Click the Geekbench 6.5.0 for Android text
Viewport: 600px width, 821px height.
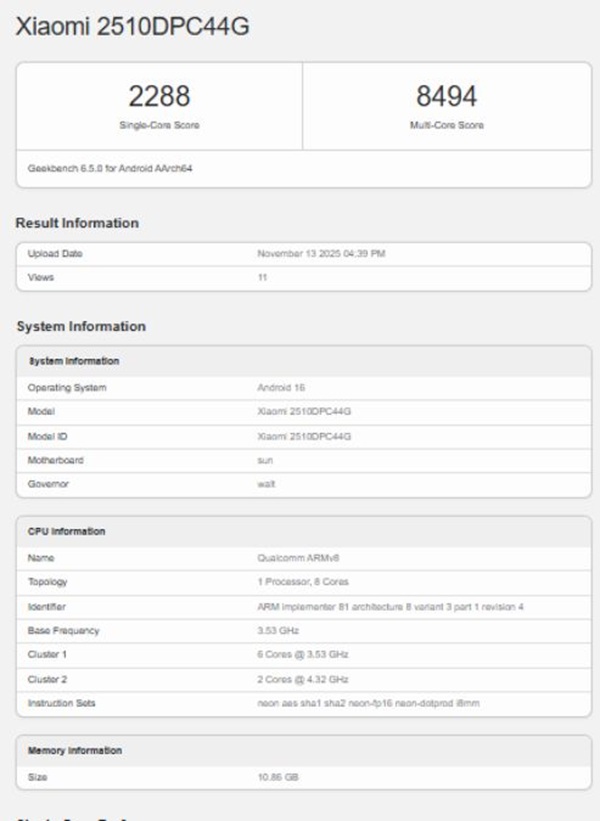(110, 168)
